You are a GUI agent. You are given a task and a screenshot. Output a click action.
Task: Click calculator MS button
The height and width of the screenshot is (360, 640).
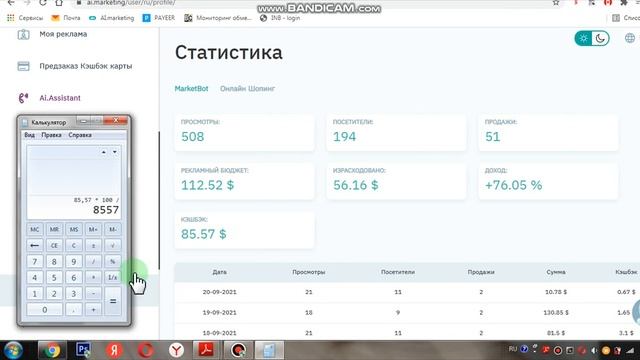[74, 229]
